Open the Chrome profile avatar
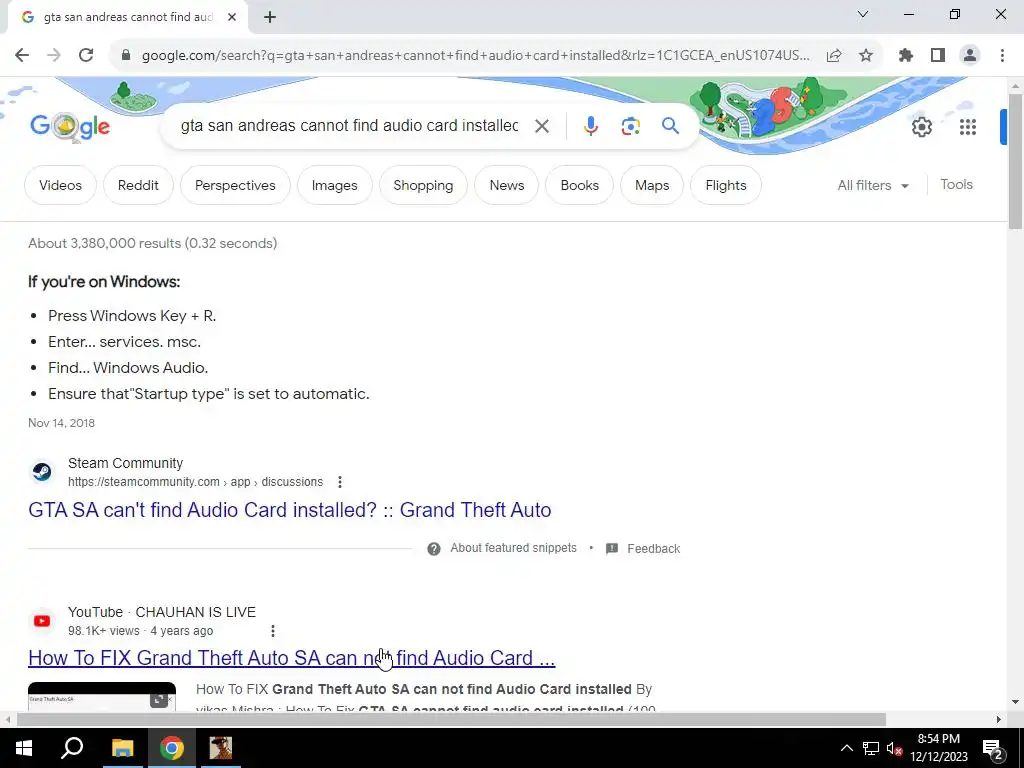Screen dimensions: 1024x768 pyautogui.click(x=970, y=56)
